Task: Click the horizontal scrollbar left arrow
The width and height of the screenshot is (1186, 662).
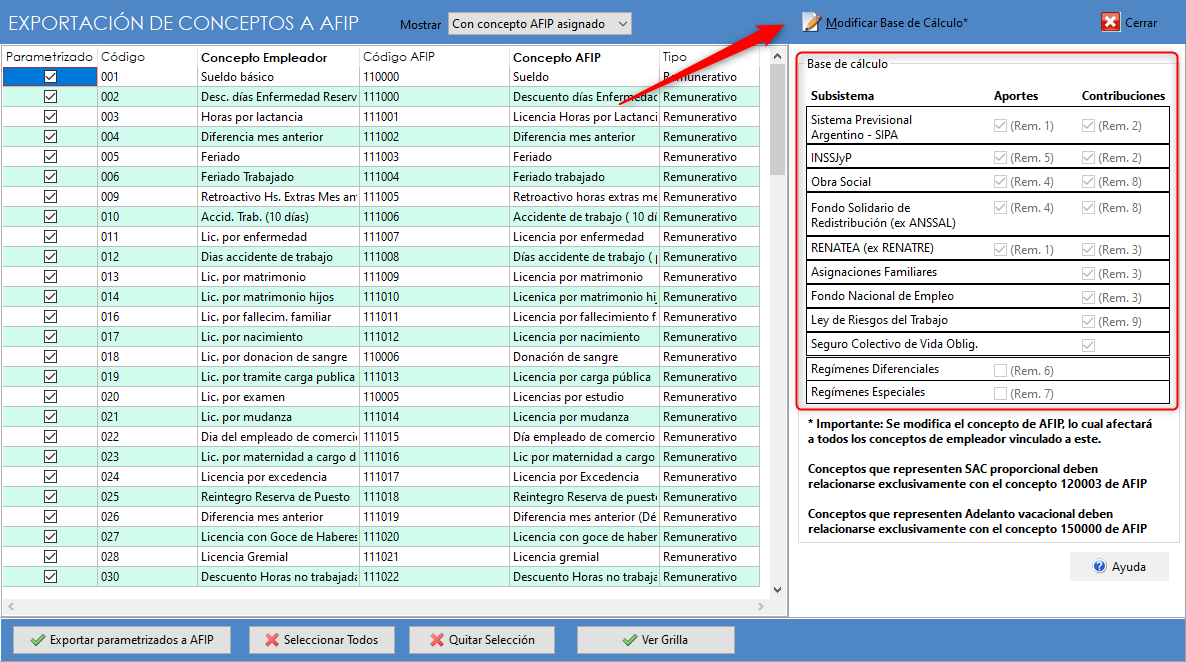Action: pos(11,606)
